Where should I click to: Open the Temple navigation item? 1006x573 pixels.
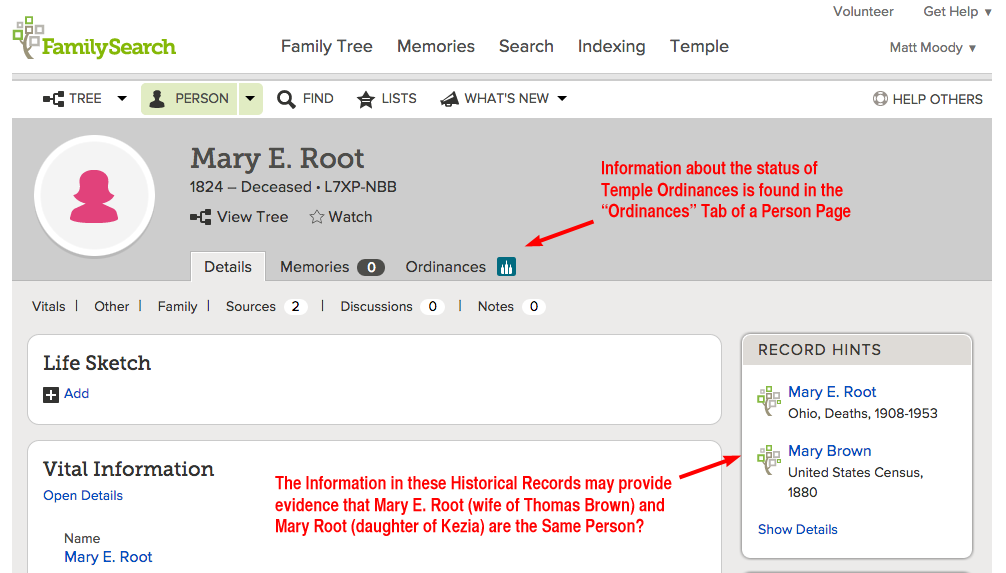pyautogui.click(x=699, y=46)
